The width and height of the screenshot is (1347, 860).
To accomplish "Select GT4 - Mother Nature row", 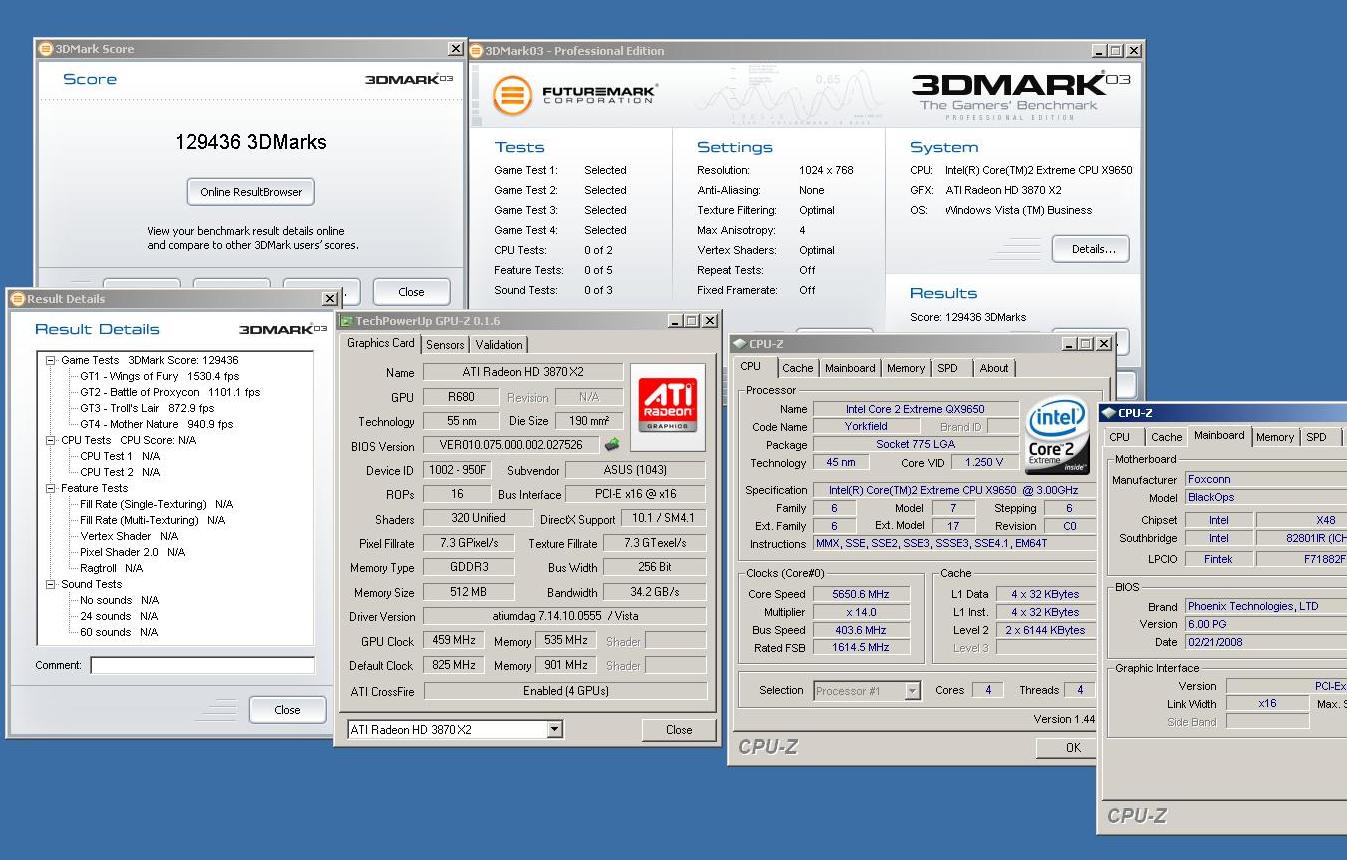I will (x=157, y=424).
